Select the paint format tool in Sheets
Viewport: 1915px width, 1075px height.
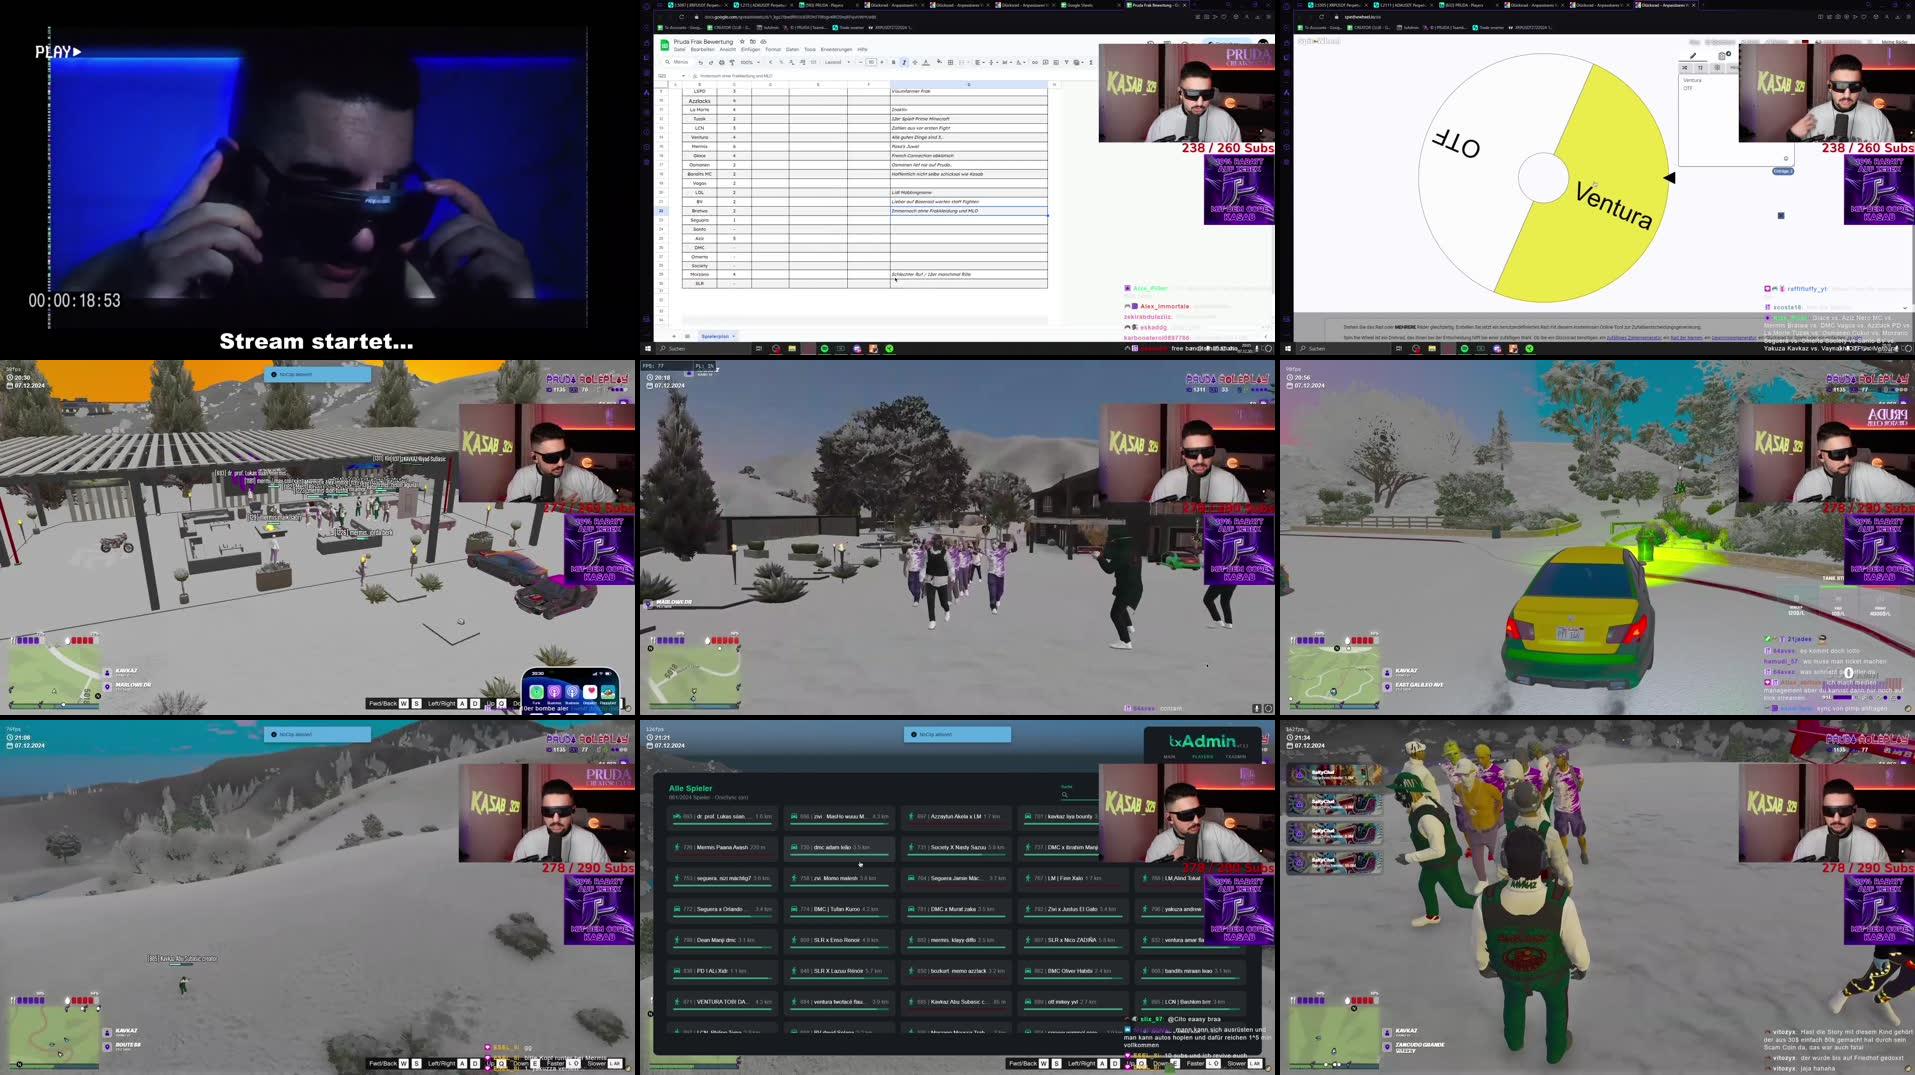[x=732, y=62]
